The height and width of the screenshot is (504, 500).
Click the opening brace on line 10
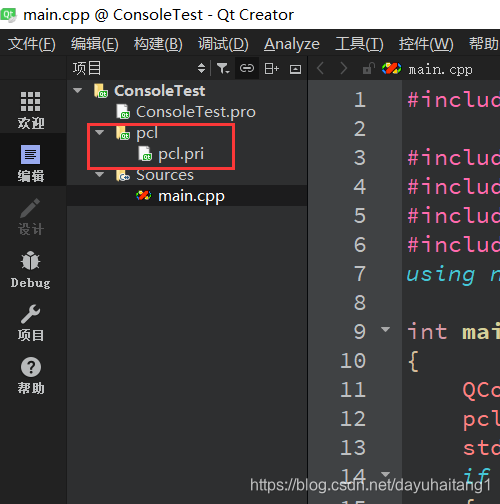[x=413, y=361]
